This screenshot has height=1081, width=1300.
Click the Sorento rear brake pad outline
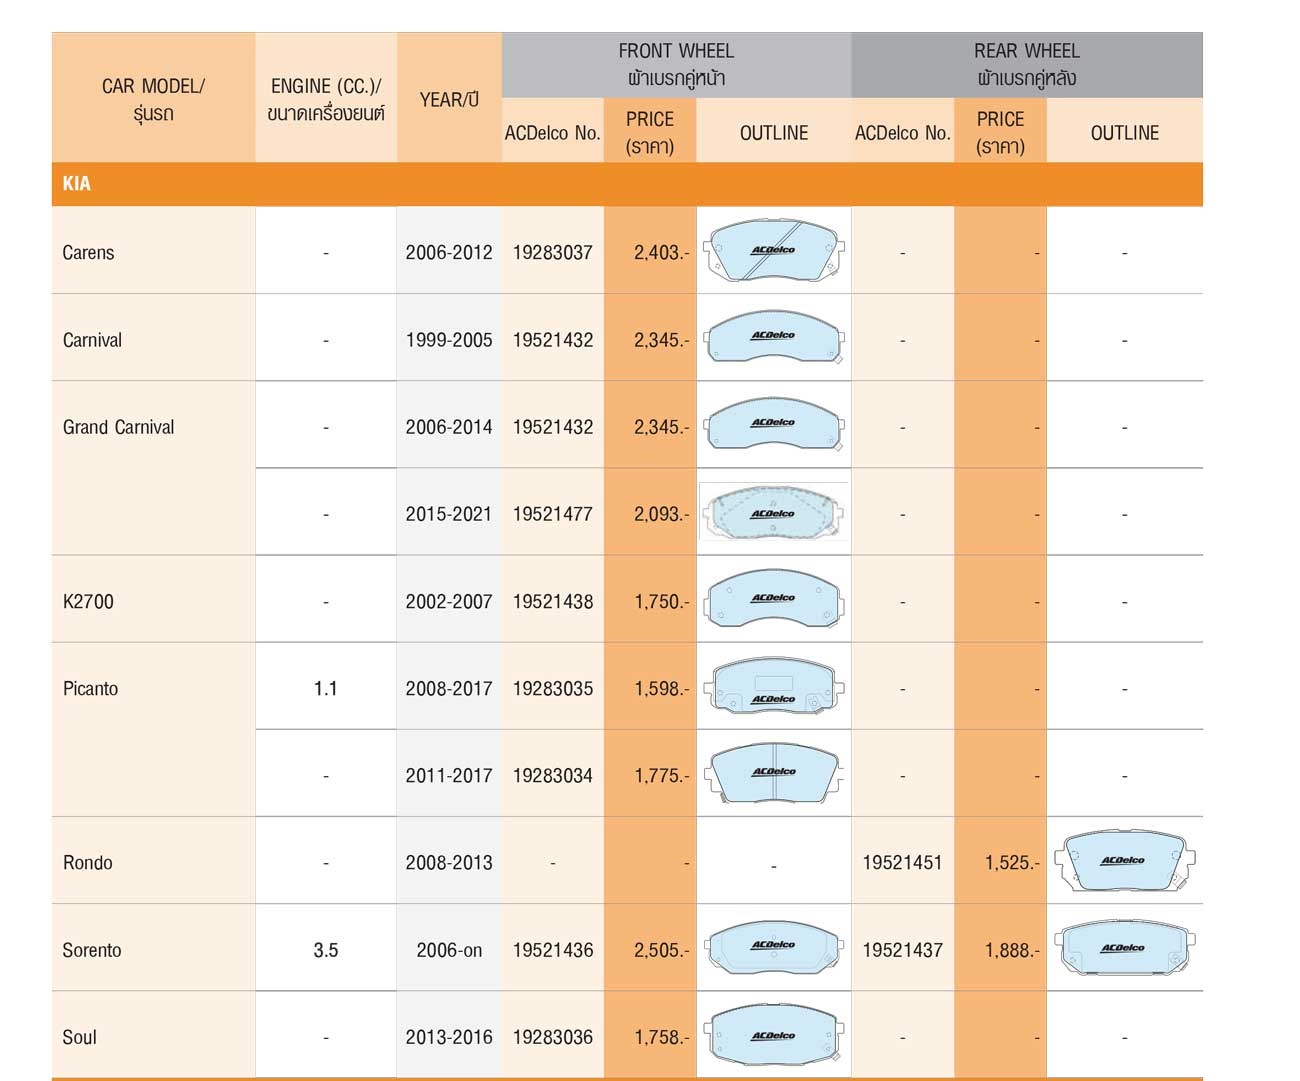tap(1124, 948)
